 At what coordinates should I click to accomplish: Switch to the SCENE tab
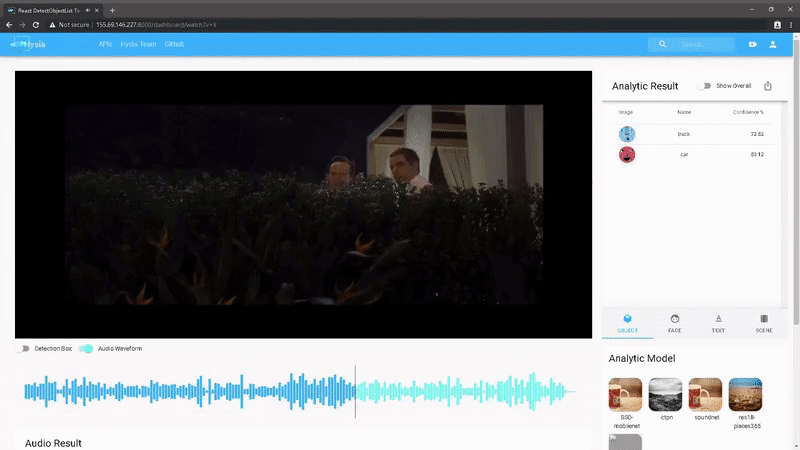coord(764,323)
